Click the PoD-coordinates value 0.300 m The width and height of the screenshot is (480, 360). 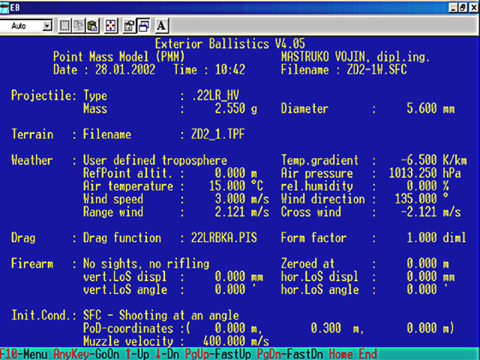[x=337, y=328]
